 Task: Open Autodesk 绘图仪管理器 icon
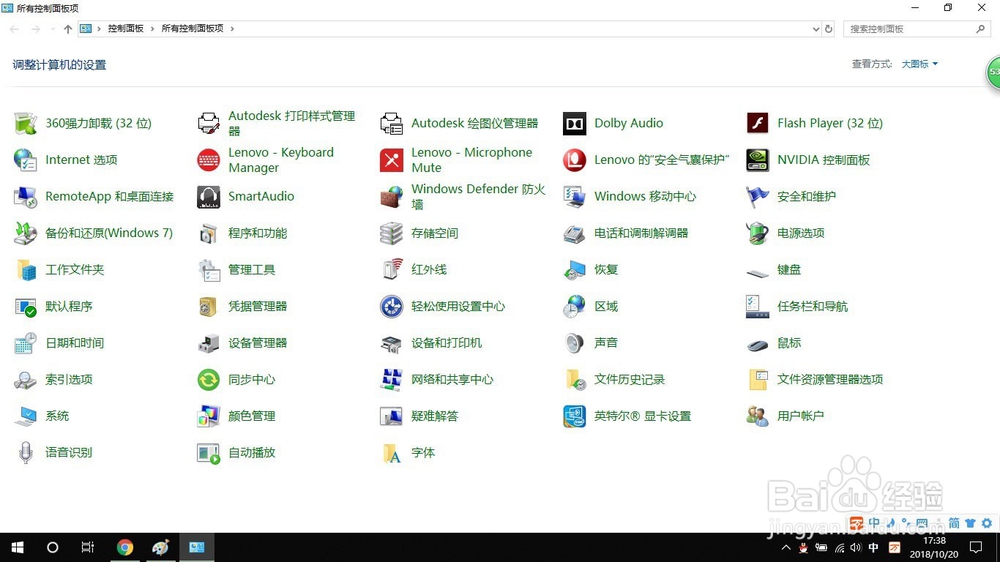click(391, 123)
